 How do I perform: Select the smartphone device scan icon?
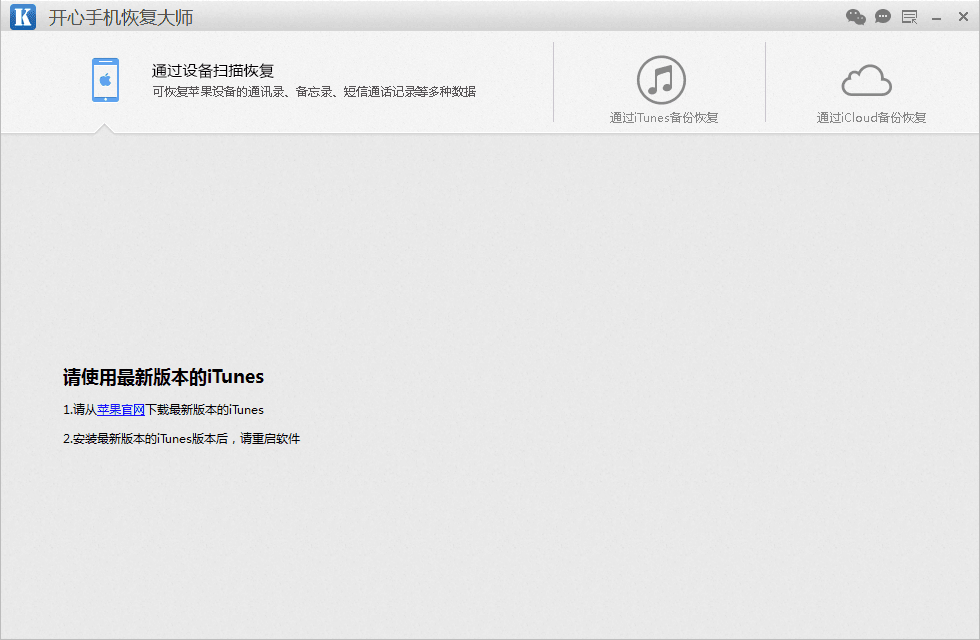104,79
